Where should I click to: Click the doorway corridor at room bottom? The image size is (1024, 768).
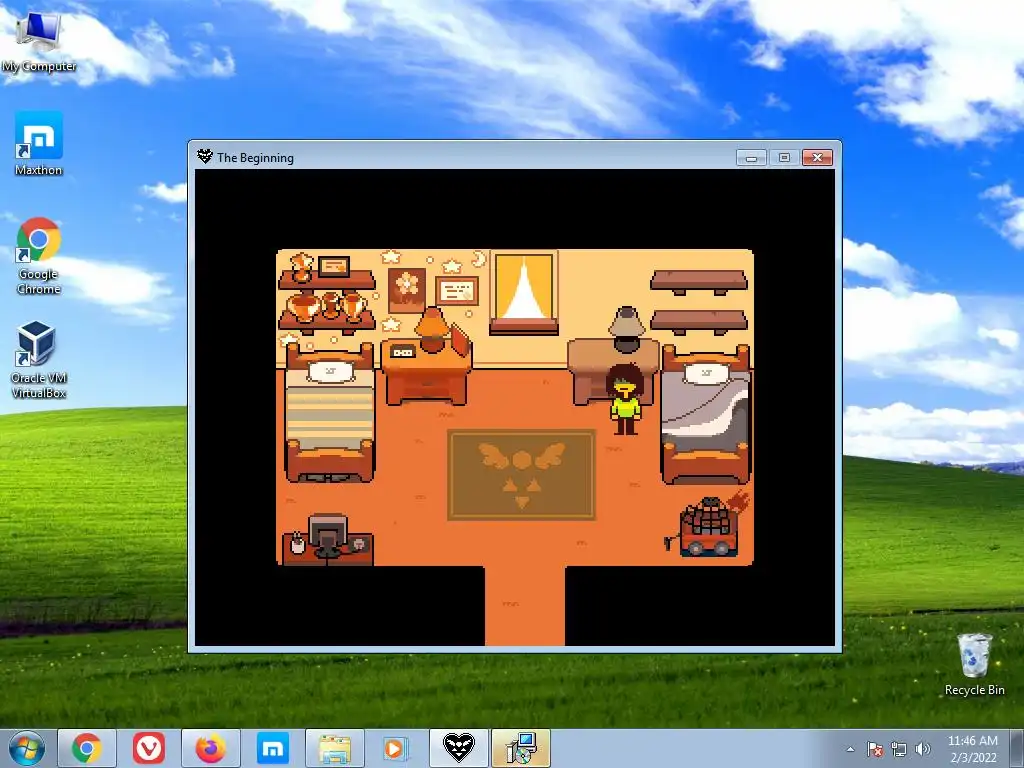tap(524, 605)
